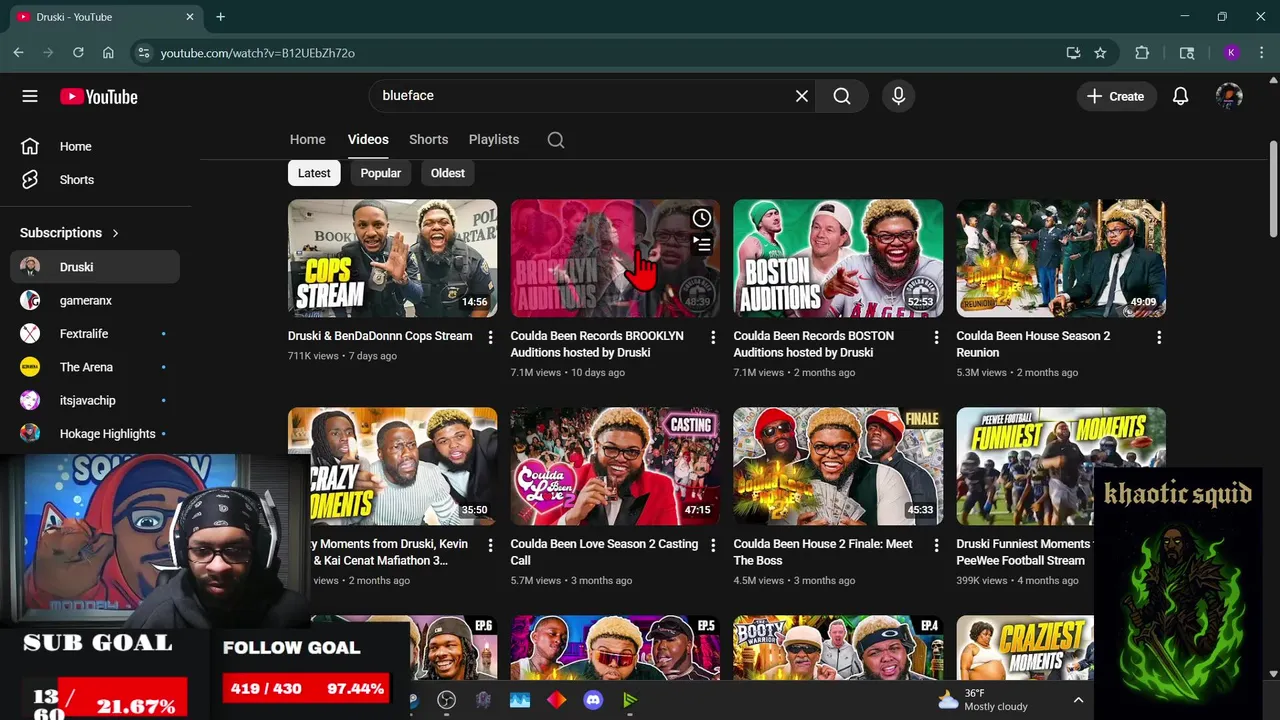This screenshot has height=720, width=1280.
Task: Reload the page with the refresh icon
Action: [x=78, y=53]
